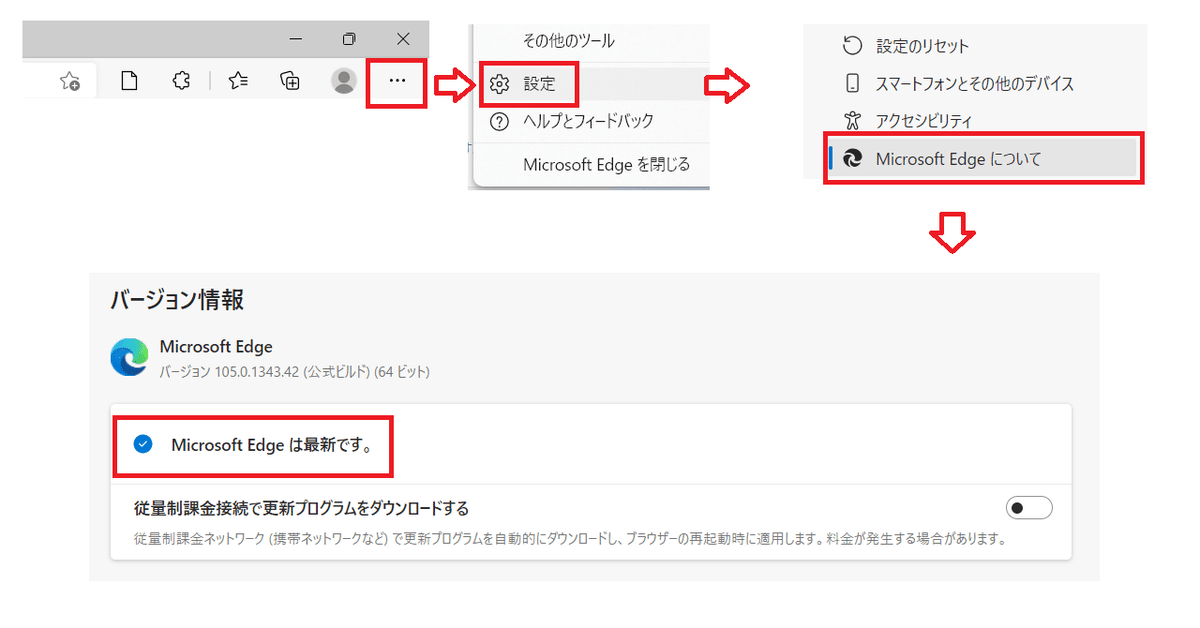
Task: Open the Extensions puzzle icon
Action: click(181, 82)
